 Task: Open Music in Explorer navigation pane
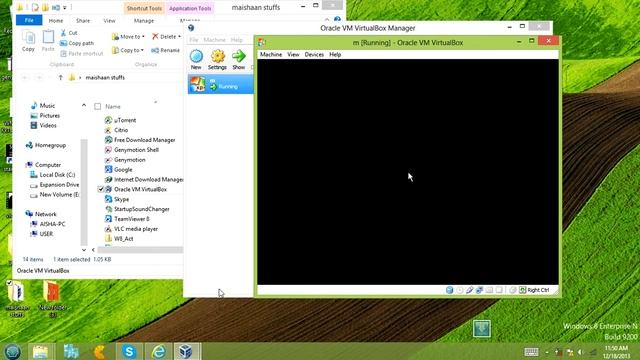[x=43, y=106]
